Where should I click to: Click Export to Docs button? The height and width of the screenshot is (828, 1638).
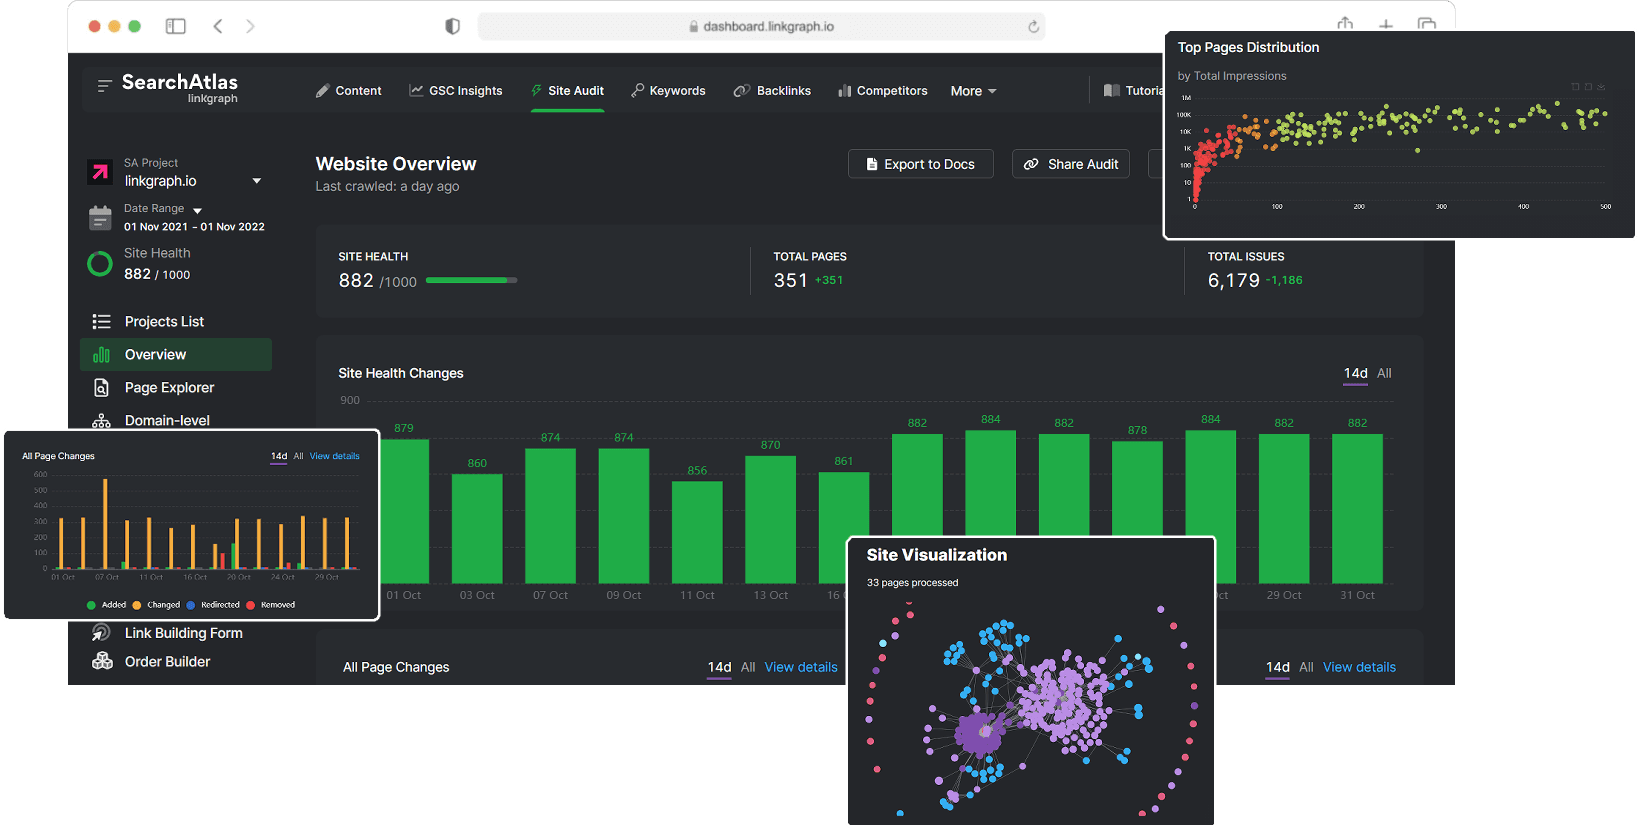click(x=921, y=164)
